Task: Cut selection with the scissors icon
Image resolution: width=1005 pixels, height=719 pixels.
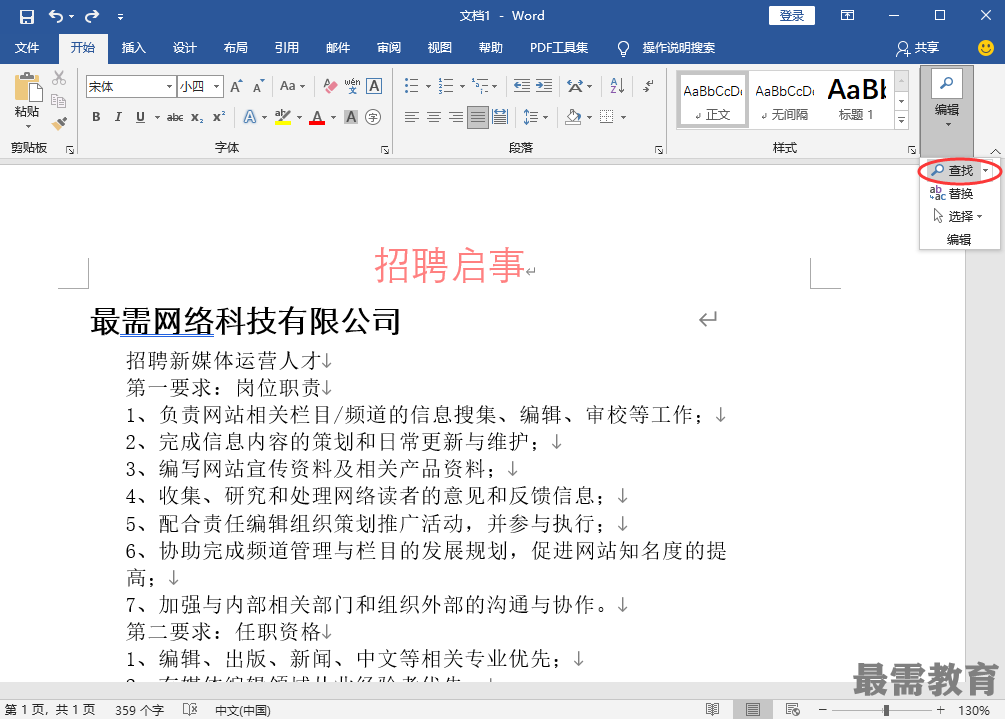Action: [59, 78]
